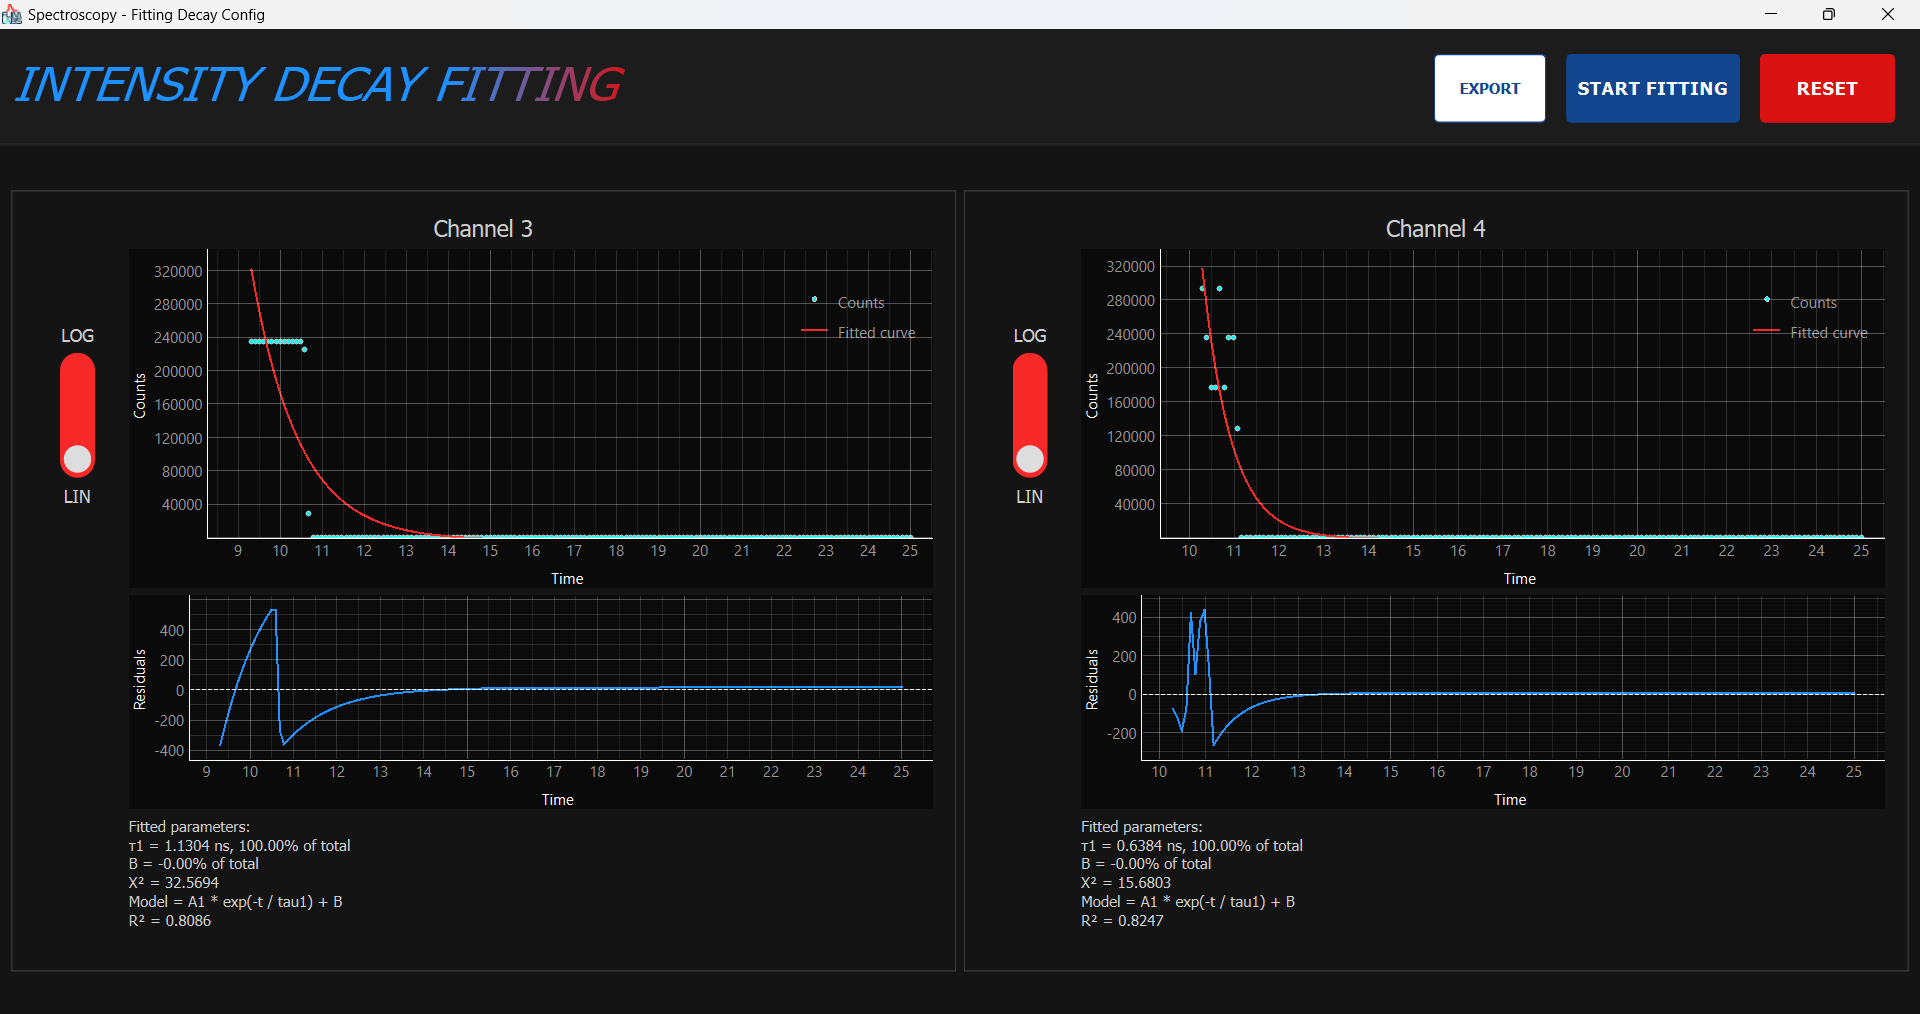Viewport: 1920px width, 1014px height.
Task: Click the EXPORT button
Action: pyautogui.click(x=1489, y=88)
